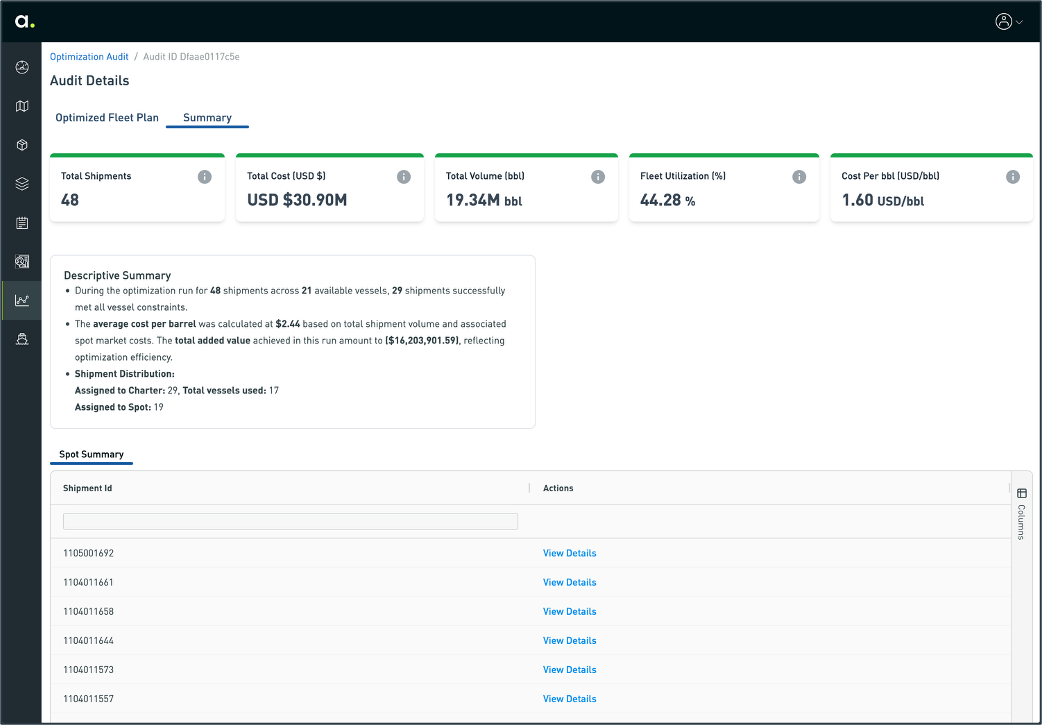The height and width of the screenshot is (726, 1042).
Task: View Details for shipment 1104011644
Action: [x=570, y=641]
